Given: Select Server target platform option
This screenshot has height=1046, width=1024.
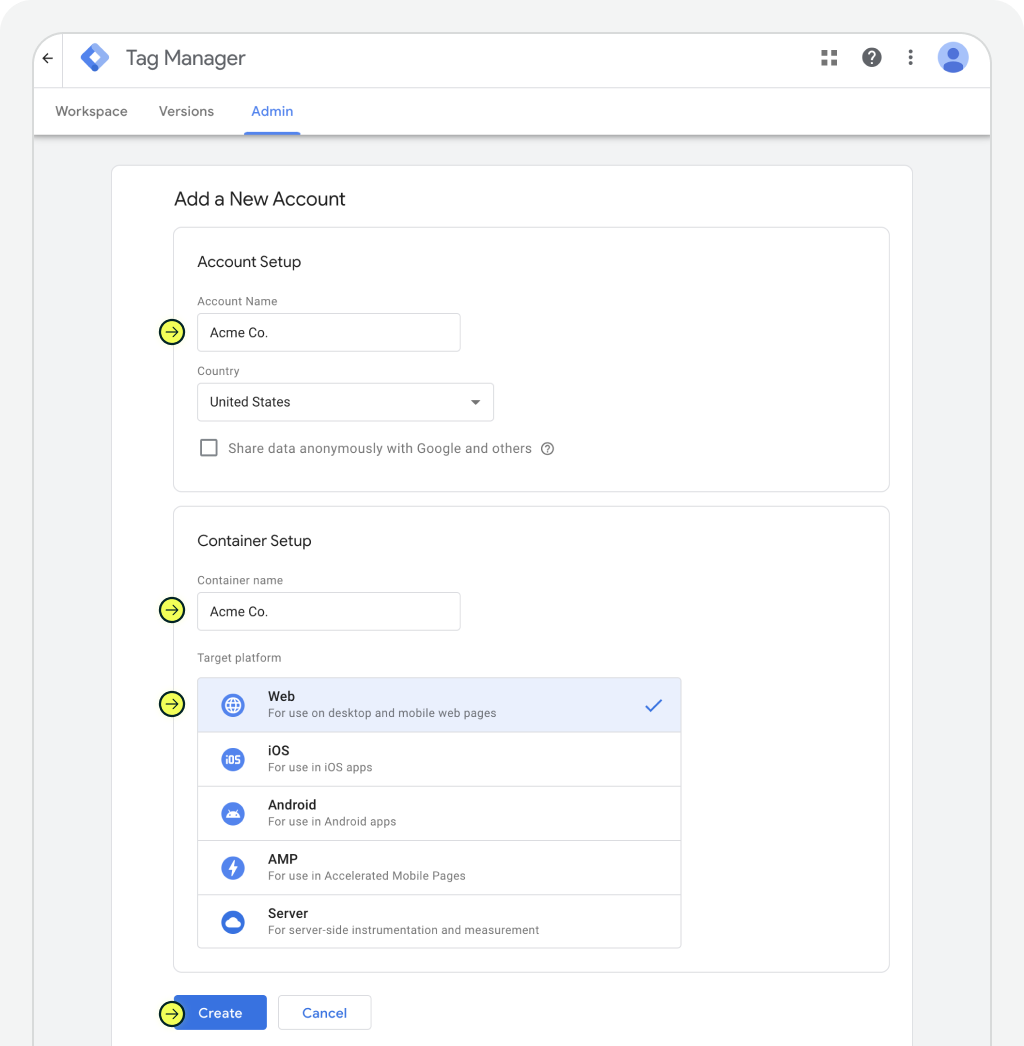Looking at the screenshot, I should [x=439, y=922].
